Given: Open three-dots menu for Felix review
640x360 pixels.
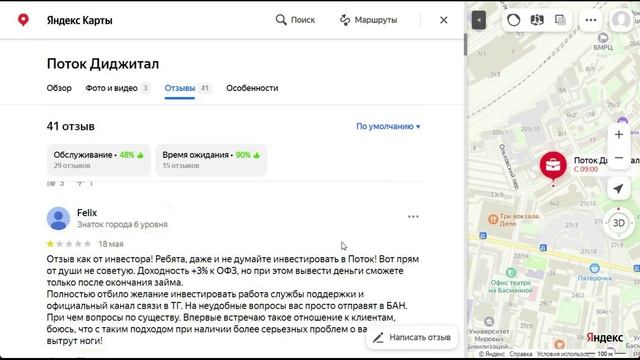Looking at the screenshot, I should (x=413, y=217).
